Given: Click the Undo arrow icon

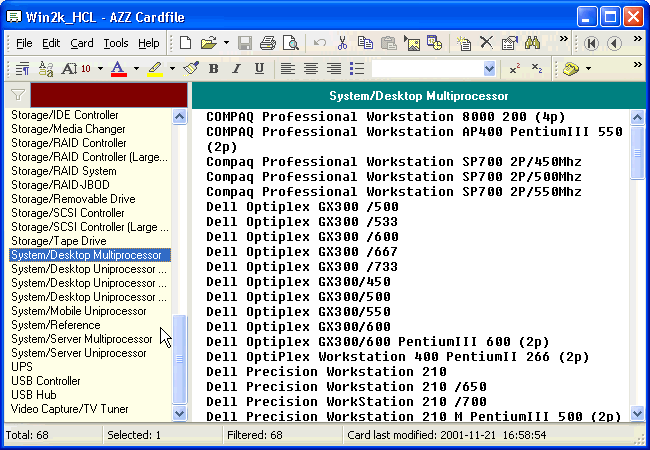Looking at the screenshot, I should click(x=319, y=43).
